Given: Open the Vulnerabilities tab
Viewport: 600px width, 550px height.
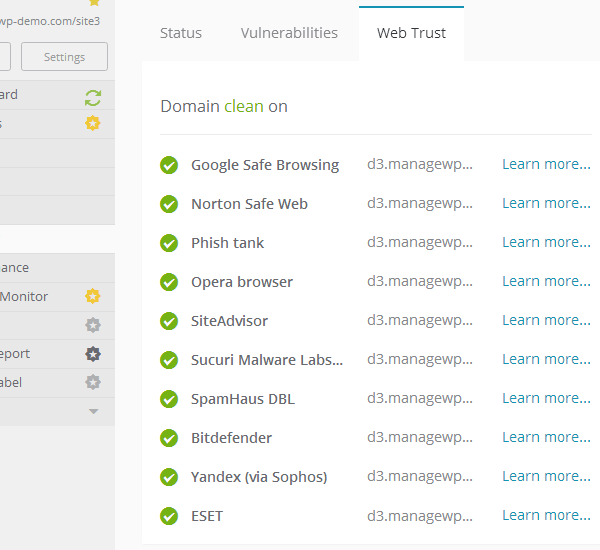Looking at the screenshot, I should [289, 33].
